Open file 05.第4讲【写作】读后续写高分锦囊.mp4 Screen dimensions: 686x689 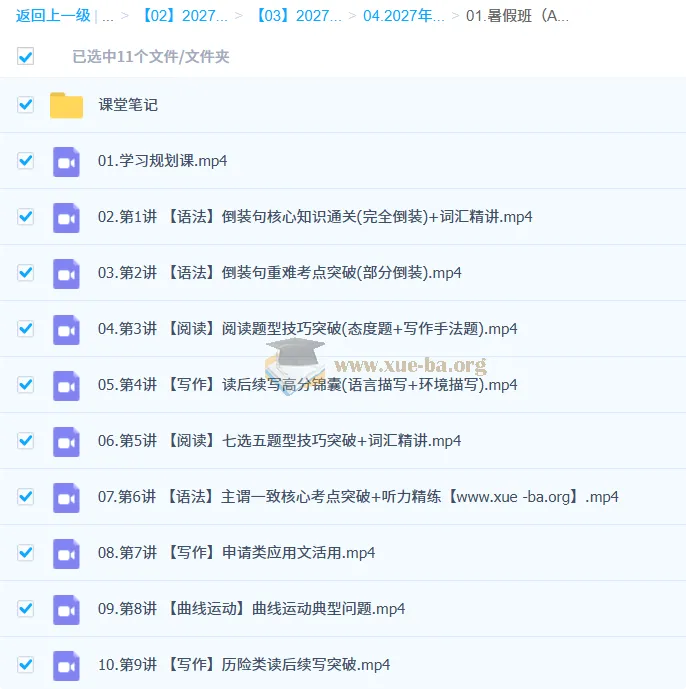(x=308, y=385)
